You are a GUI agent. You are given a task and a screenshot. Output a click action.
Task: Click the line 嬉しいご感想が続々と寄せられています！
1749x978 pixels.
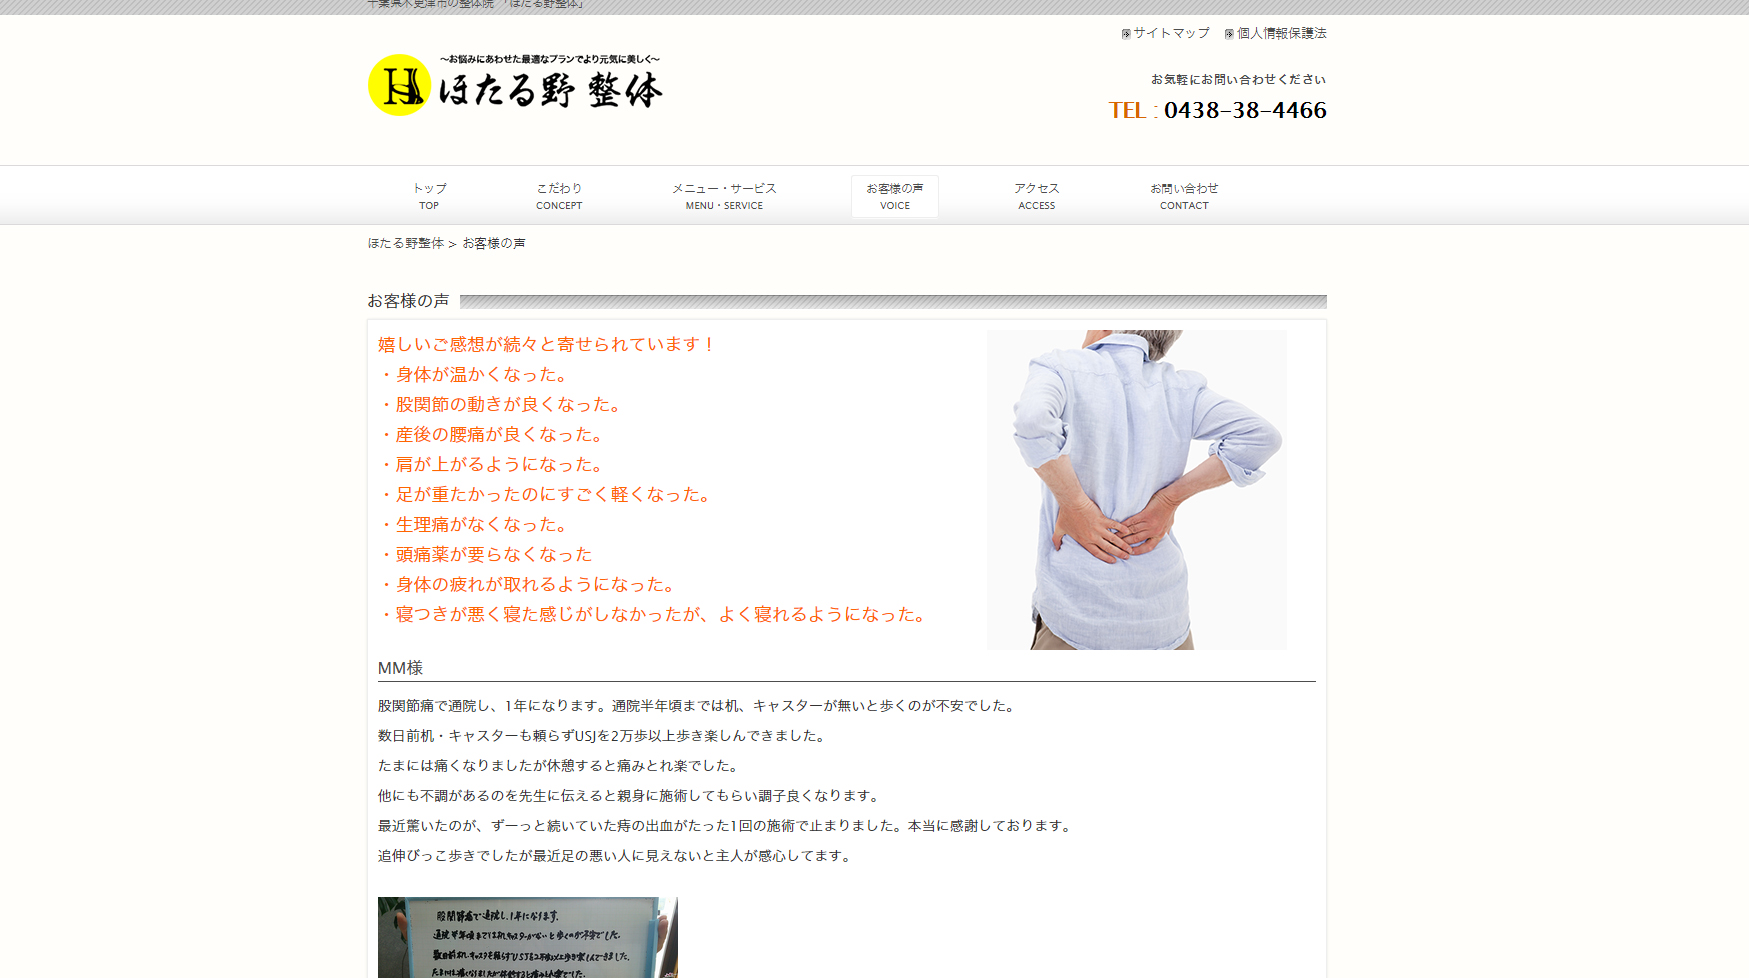tap(547, 344)
